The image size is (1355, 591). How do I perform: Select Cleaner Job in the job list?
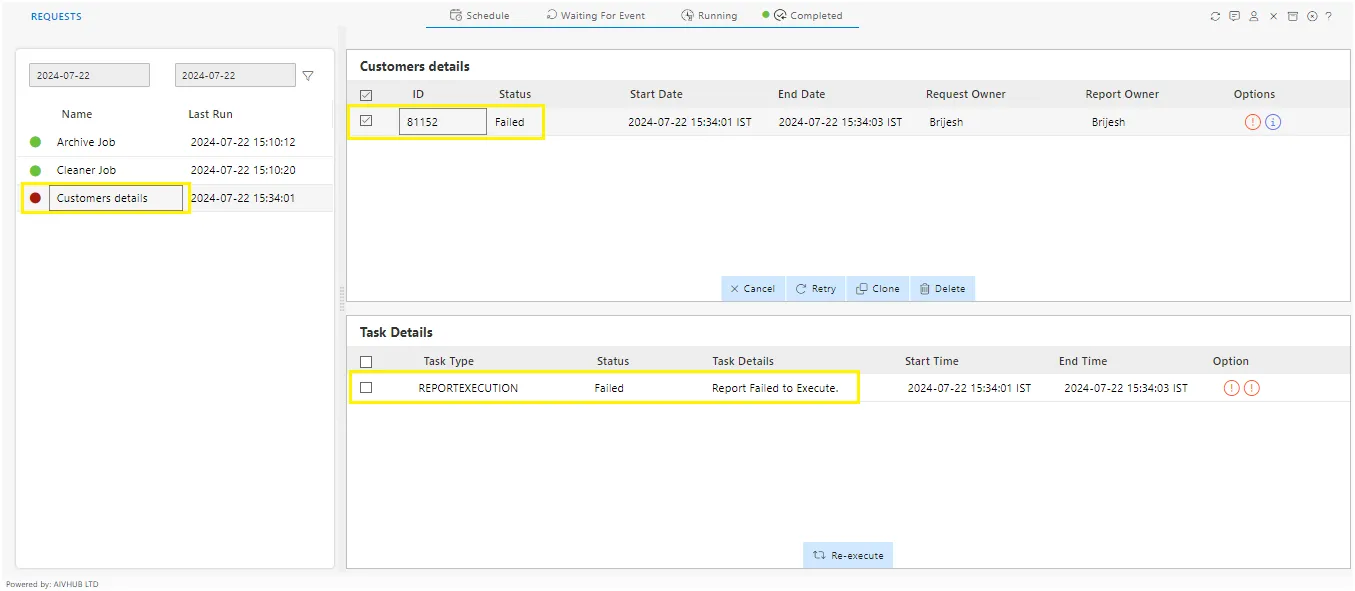[x=86, y=170]
